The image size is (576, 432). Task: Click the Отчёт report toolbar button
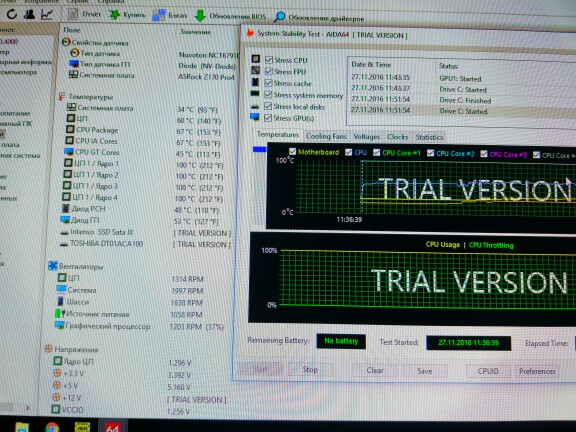click(x=84, y=14)
